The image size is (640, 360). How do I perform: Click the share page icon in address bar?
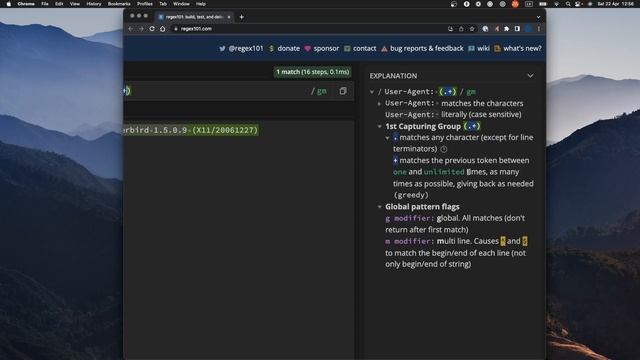pyautogui.click(x=461, y=29)
